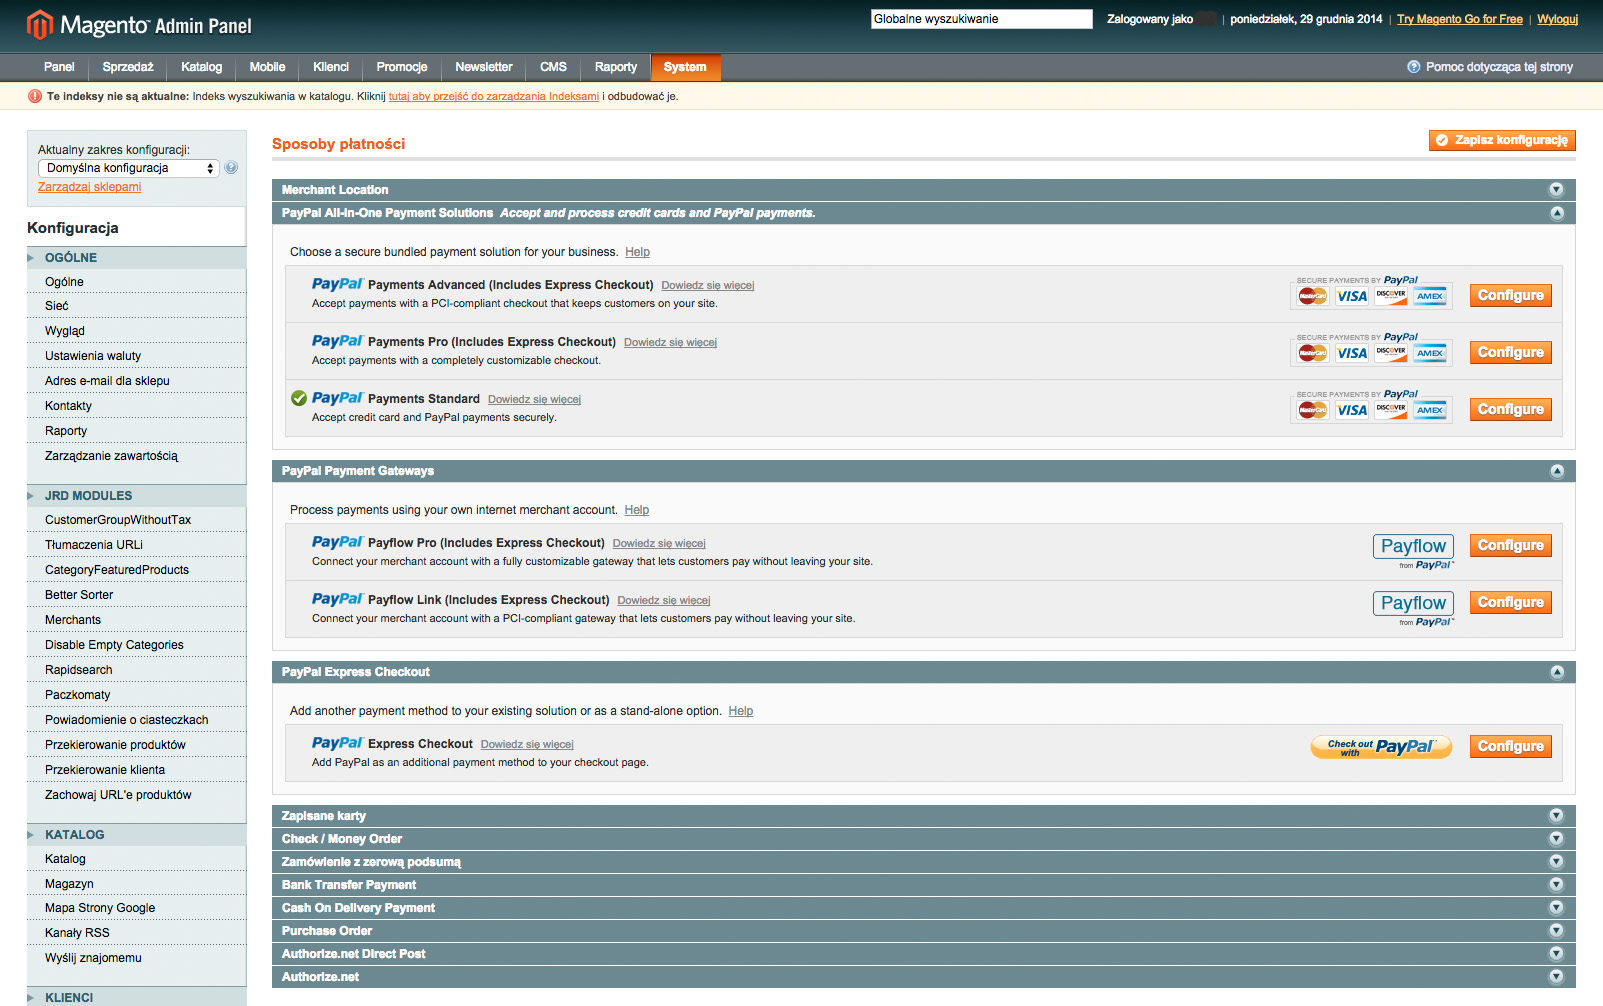Click the green checkmark beside Payments Standard
Viewport: 1603px width, 1006px height.
299,398
